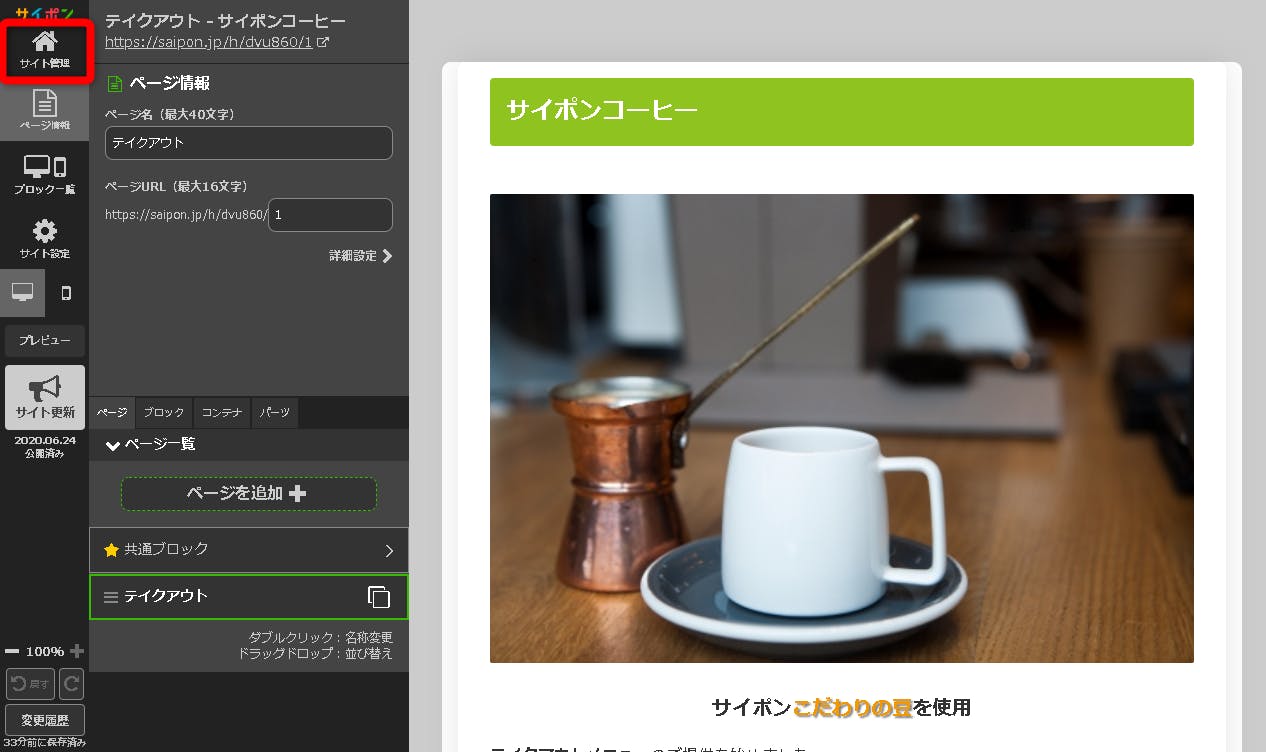
Task: Expand the 共通ブロック row
Action: coord(389,550)
